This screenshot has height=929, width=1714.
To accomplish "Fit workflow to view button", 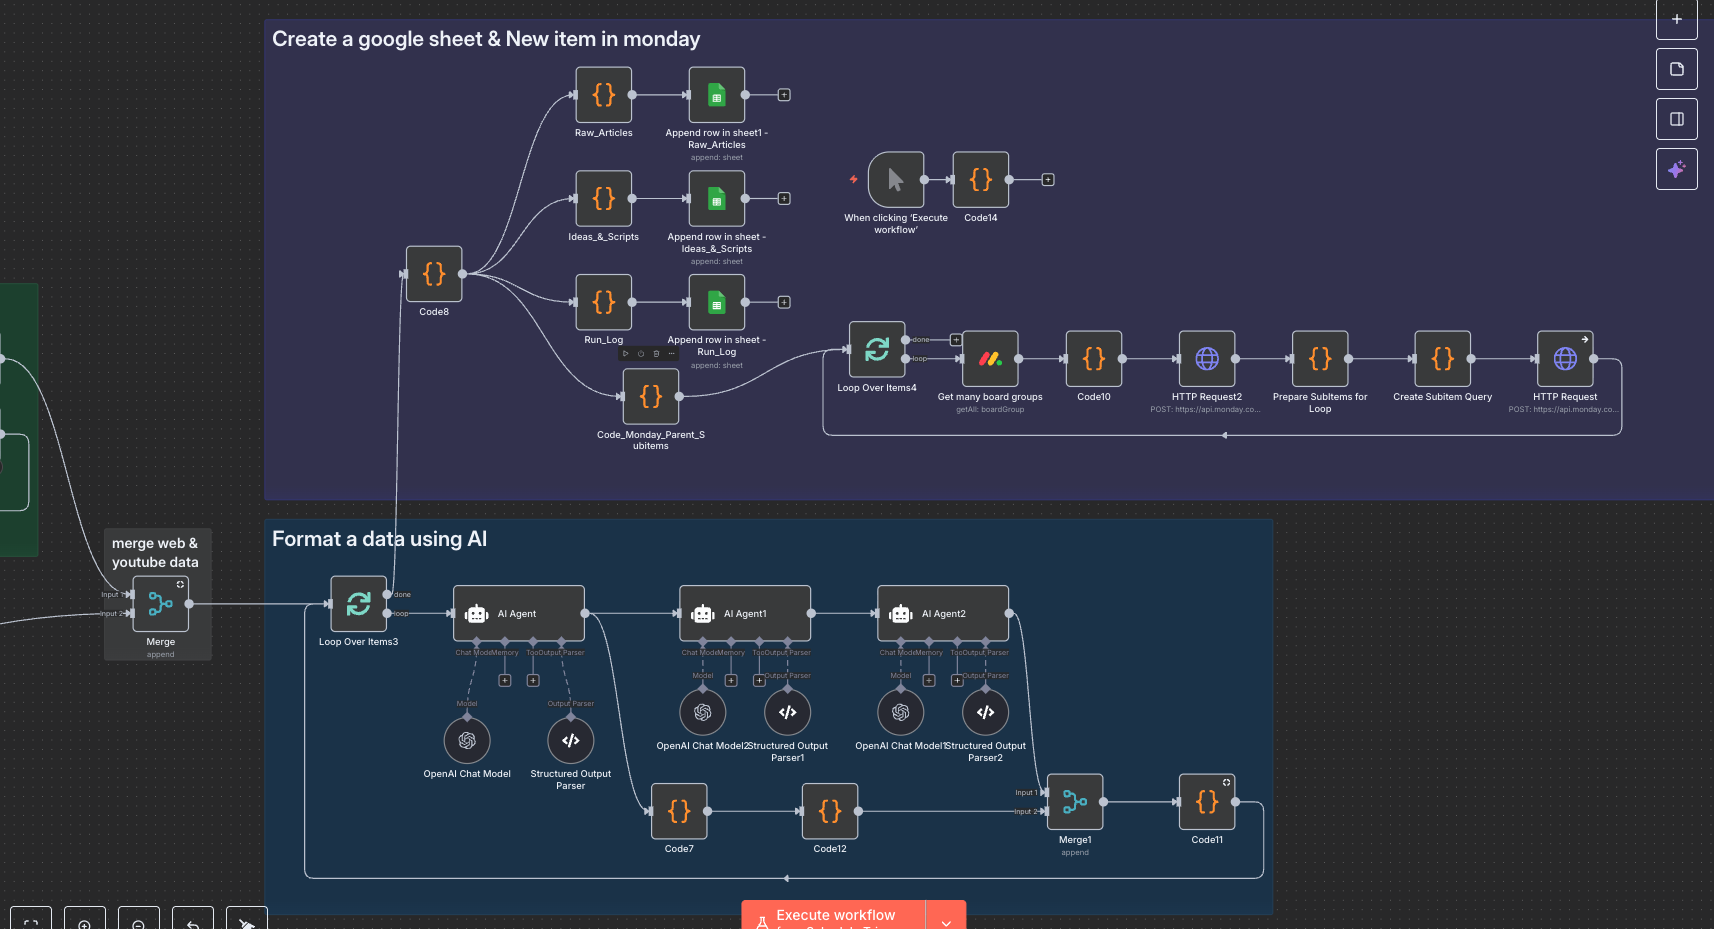I will (31, 919).
